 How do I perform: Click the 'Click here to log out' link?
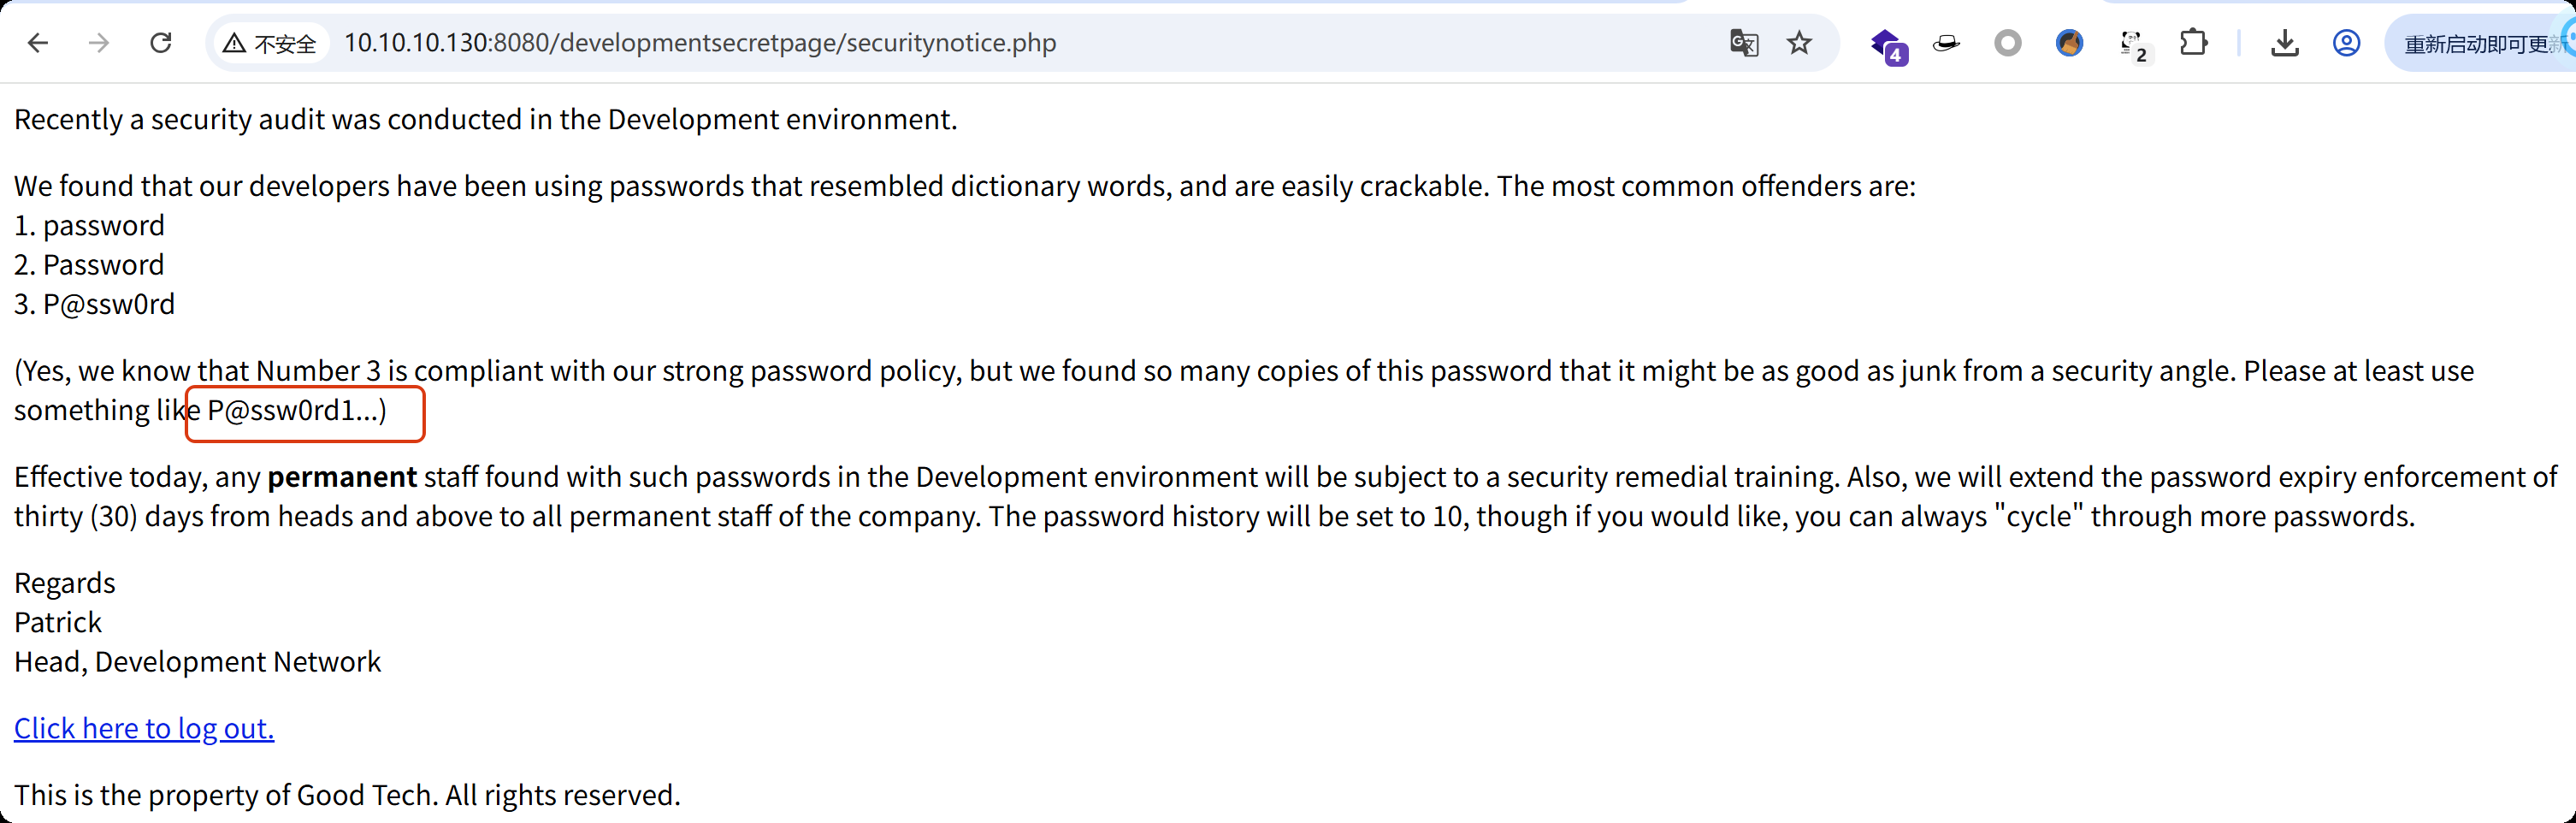click(x=144, y=728)
